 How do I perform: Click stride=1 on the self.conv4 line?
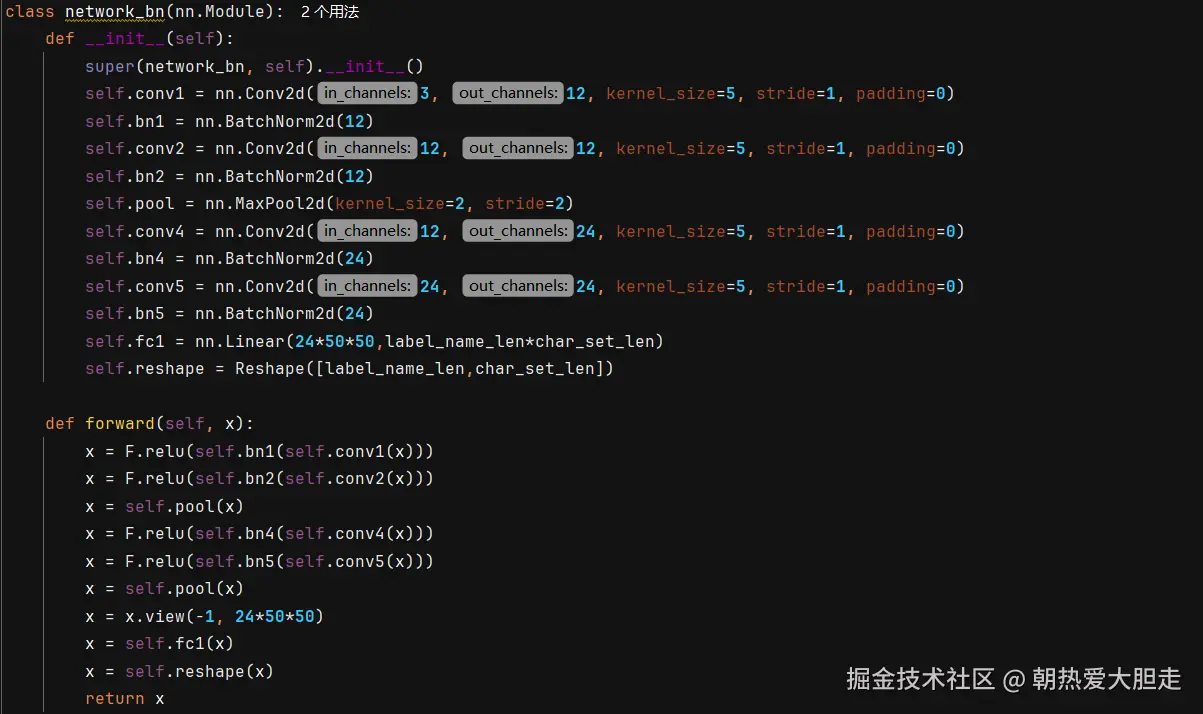pyautogui.click(x=806, y=232)
